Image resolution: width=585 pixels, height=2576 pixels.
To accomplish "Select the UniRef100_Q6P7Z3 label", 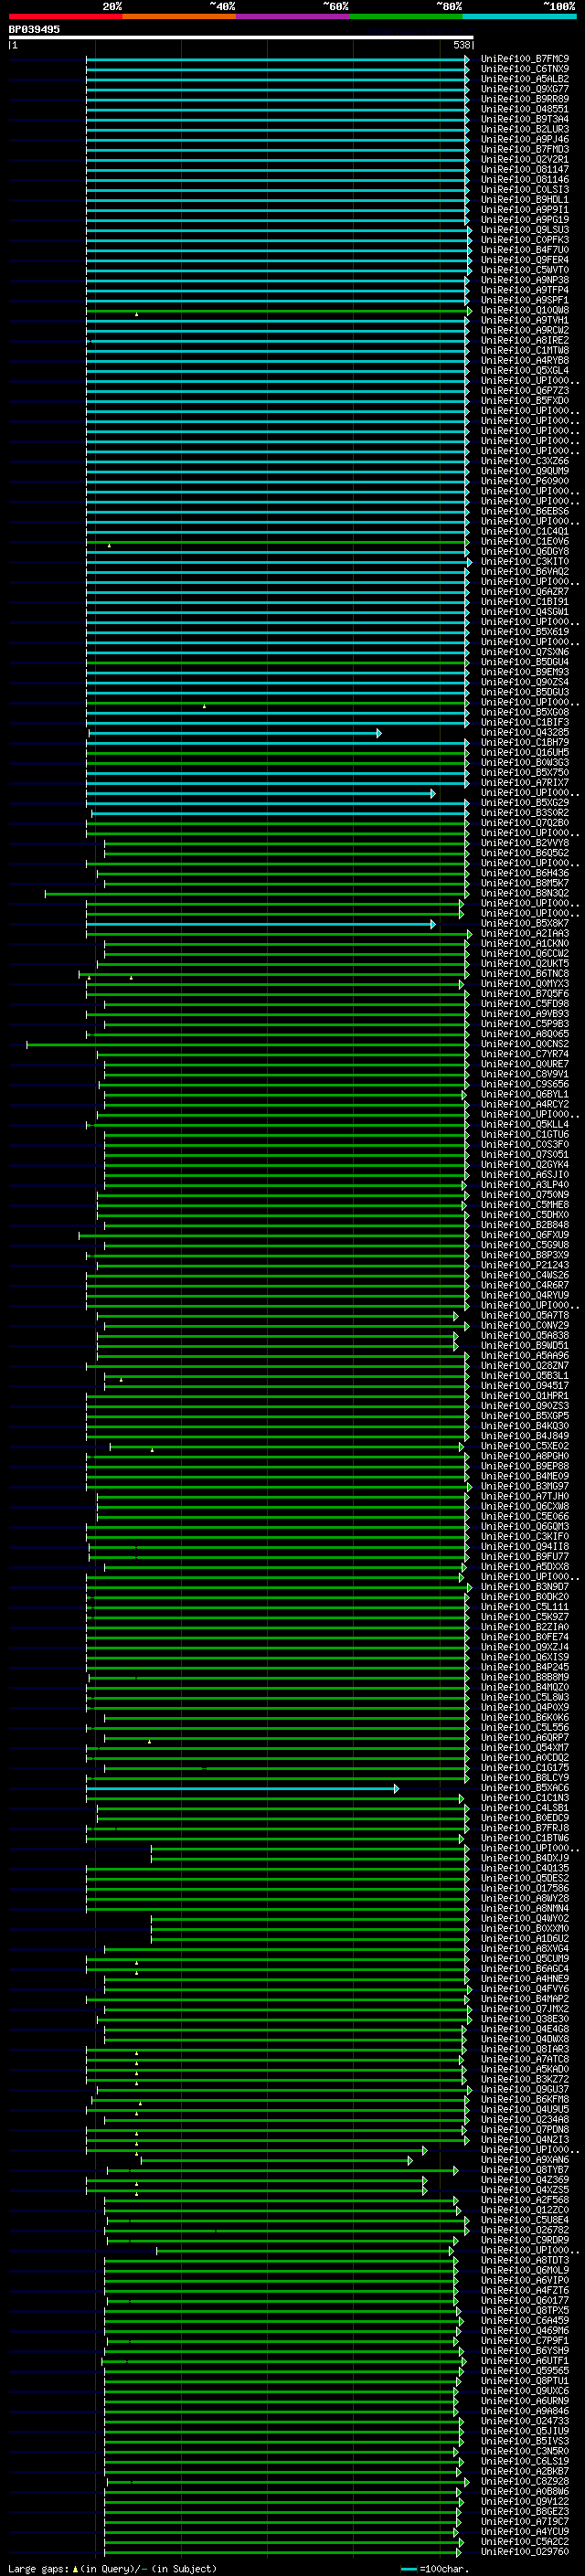I will pos(525,391).
